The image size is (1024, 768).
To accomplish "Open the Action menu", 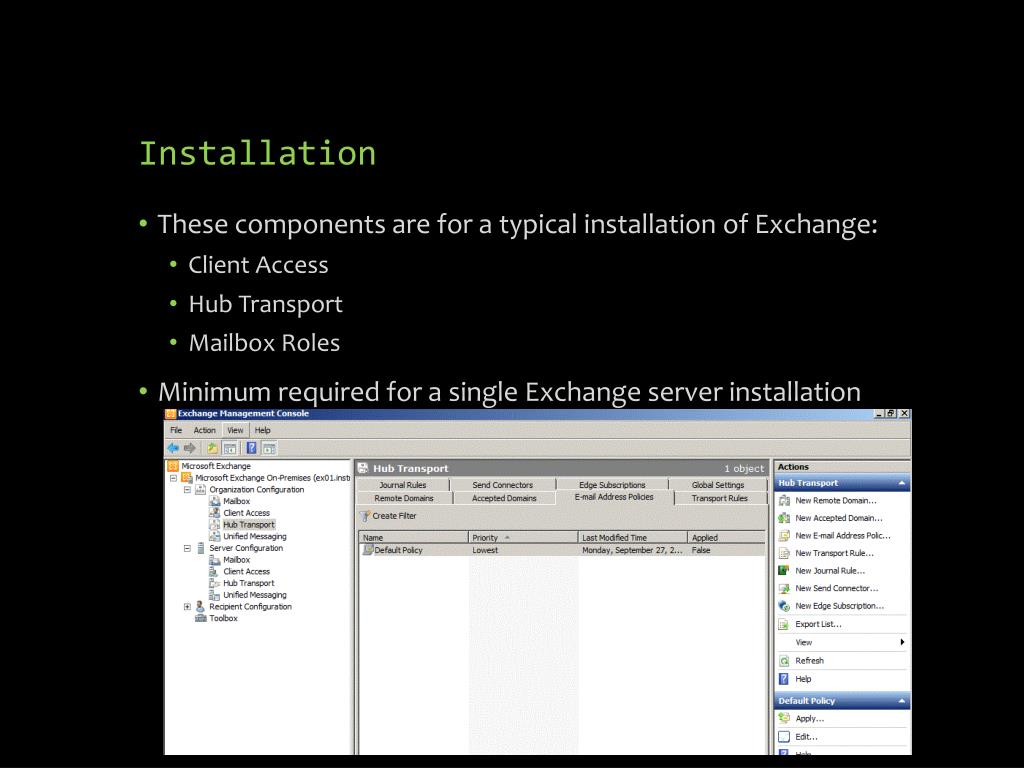I will pyautogui.click(x=204, y=430).
